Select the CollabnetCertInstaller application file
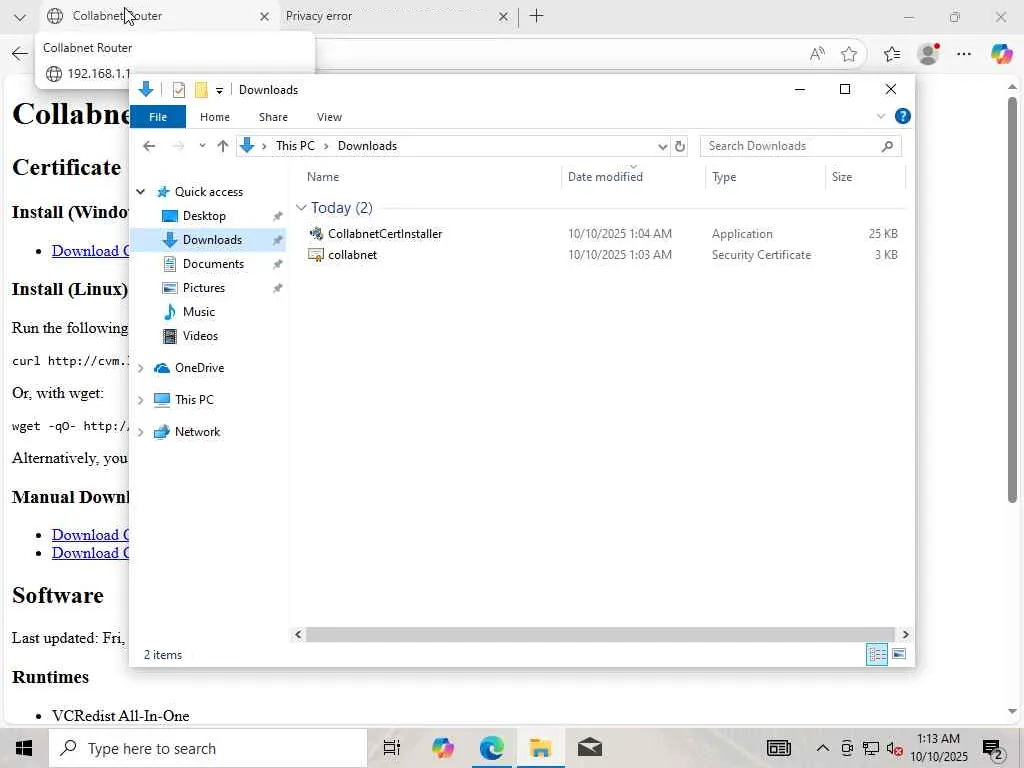Viewport: 1024px width, 768px height. coord(385,234)
